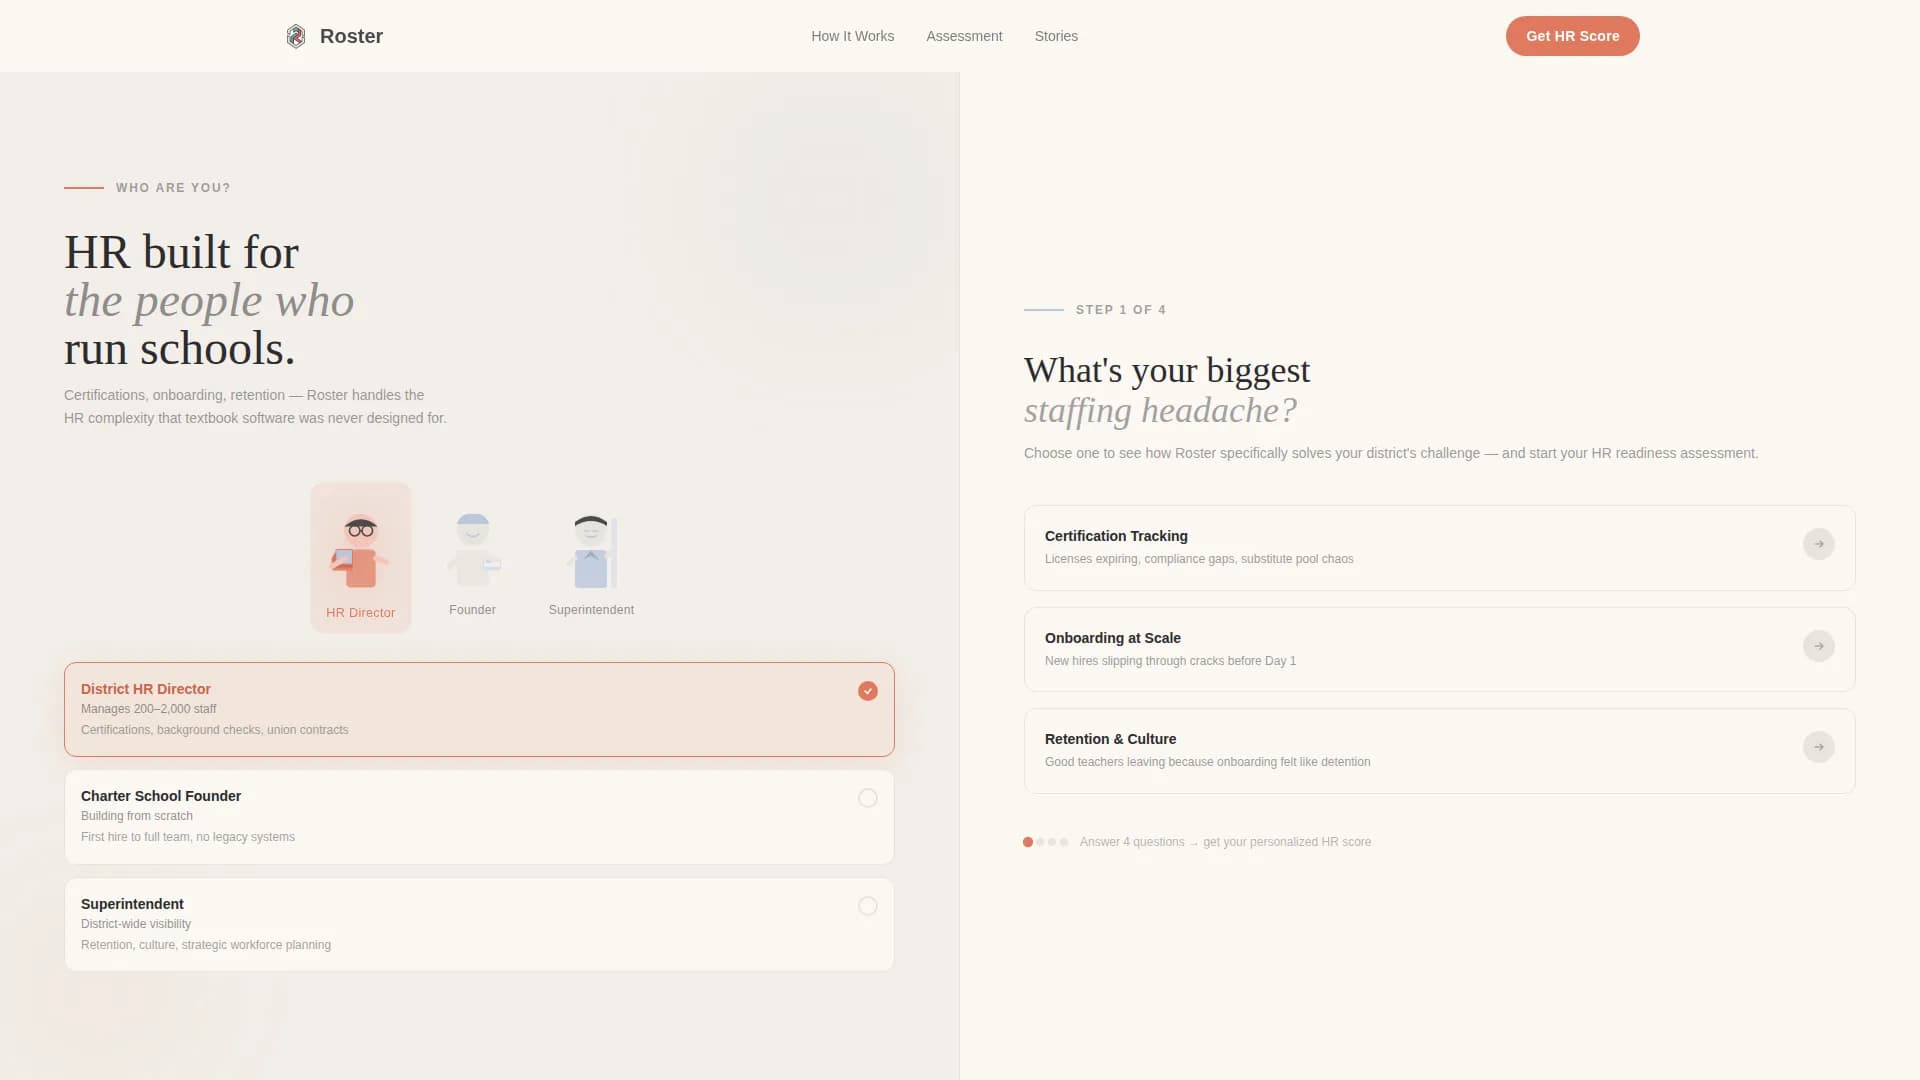
Task: Open How It Works nav item
Action: pyautogui.click(x=852, y=36)
